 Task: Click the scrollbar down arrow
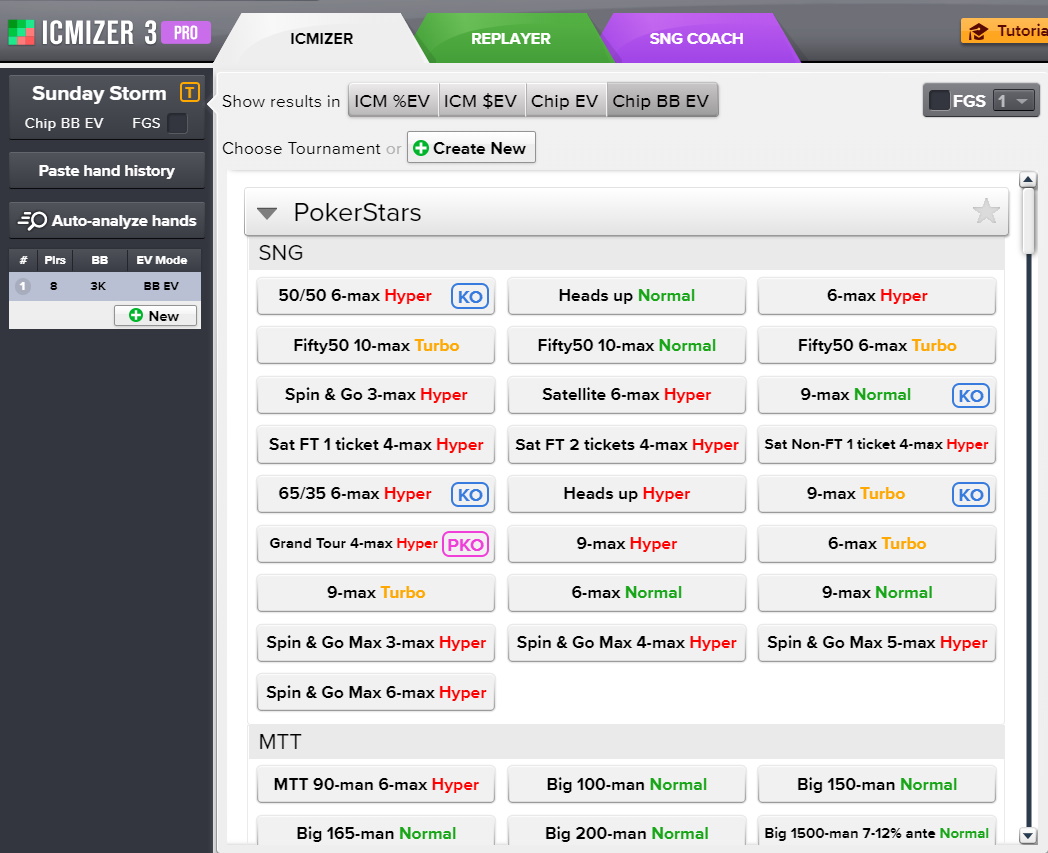pos(1027,834)
